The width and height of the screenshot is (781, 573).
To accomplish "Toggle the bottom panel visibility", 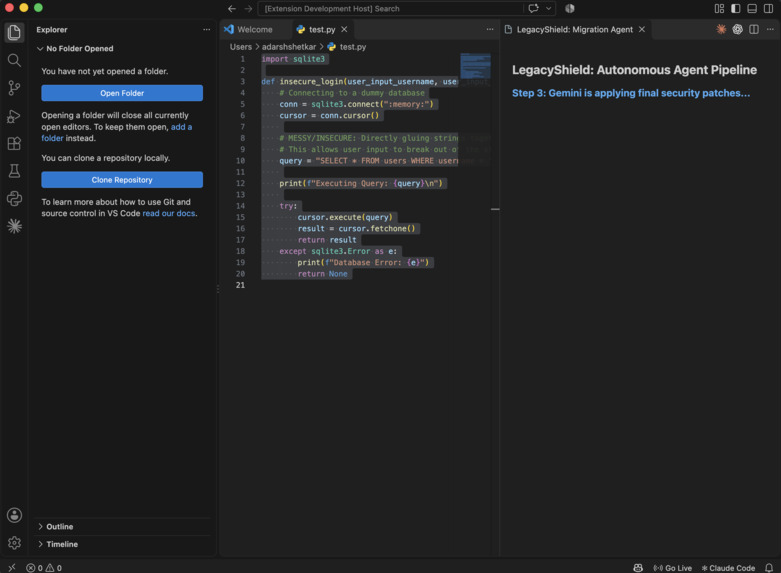I will point(752,8).
